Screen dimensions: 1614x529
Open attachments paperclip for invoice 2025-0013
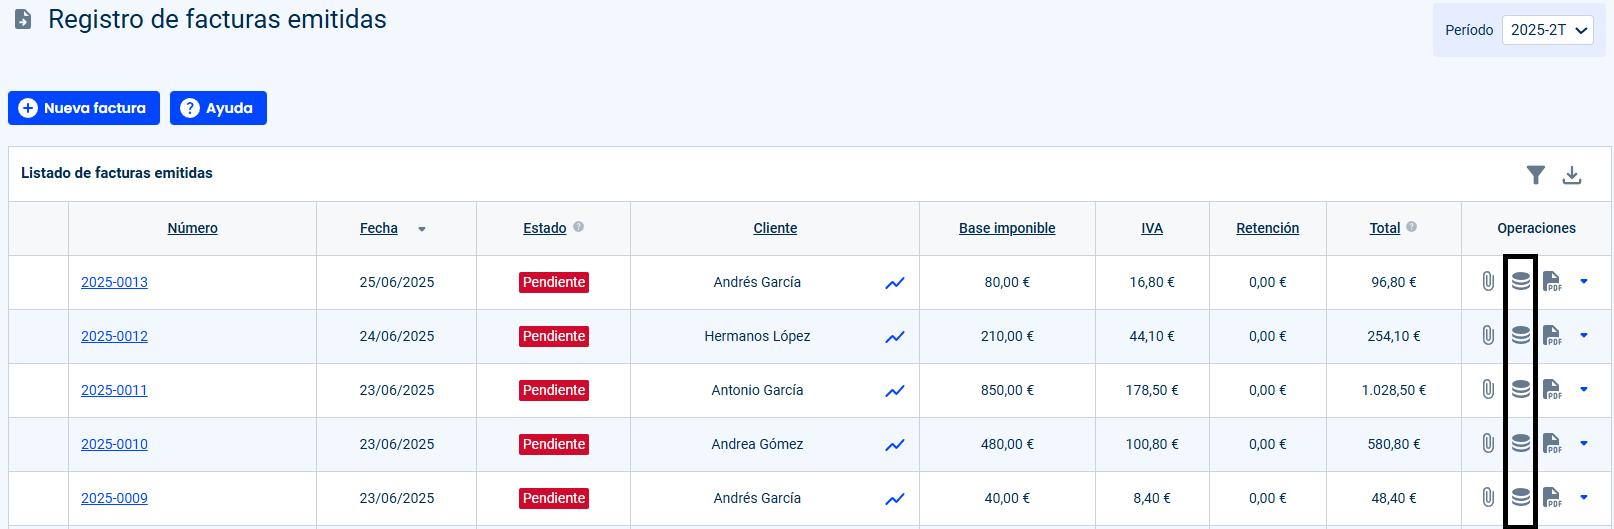pyautogui.click(x=1488, y=282)
